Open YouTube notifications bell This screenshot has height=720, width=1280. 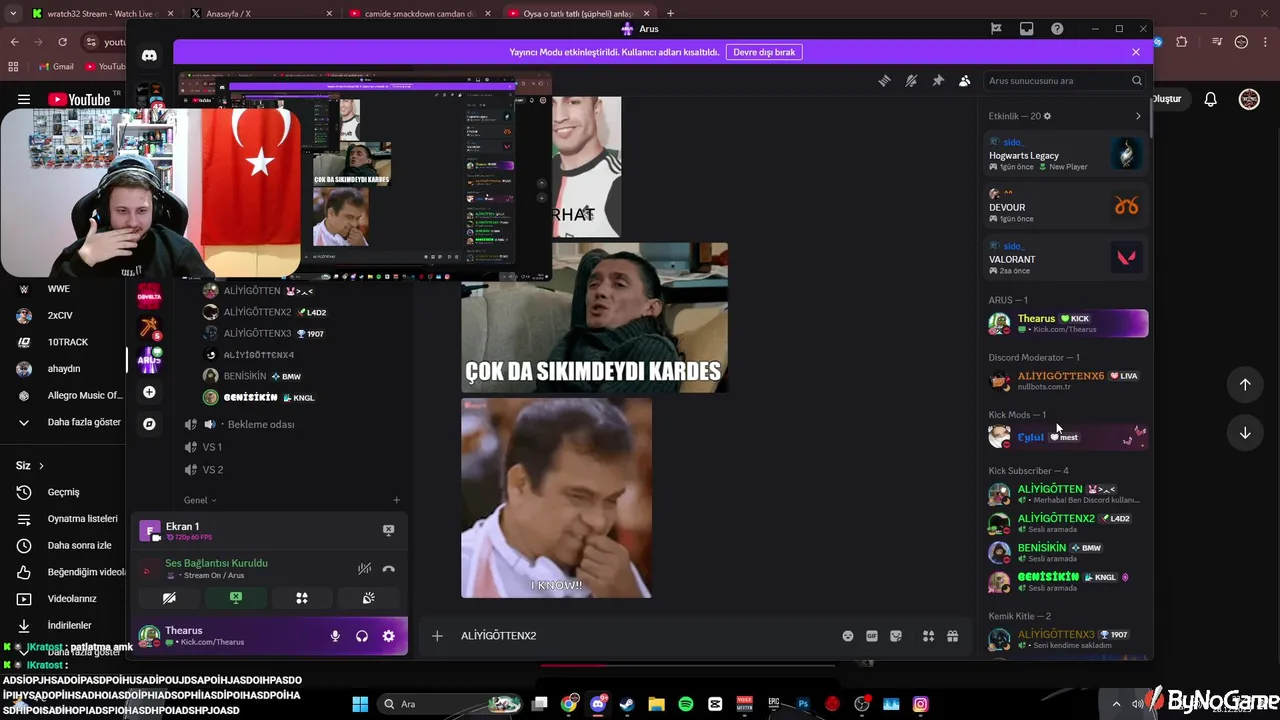(x=1210, y=99)
